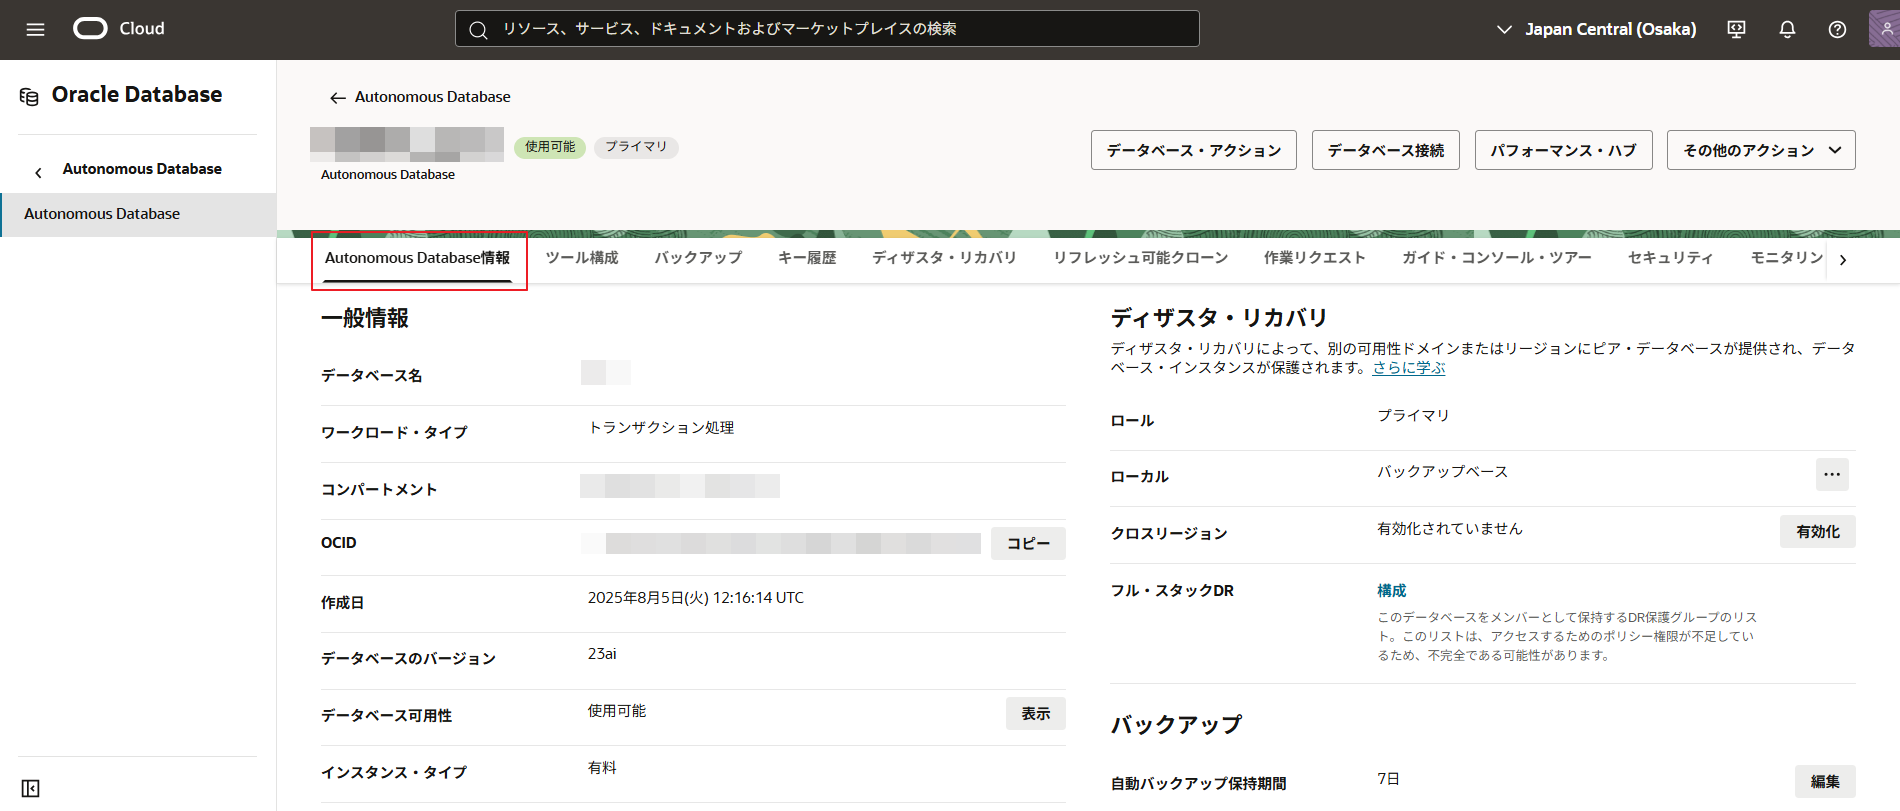The height and width of the screenshot is (811, 1900).
Task: Open the リフレッシュ可能クローン tab
Action: 1140,258
